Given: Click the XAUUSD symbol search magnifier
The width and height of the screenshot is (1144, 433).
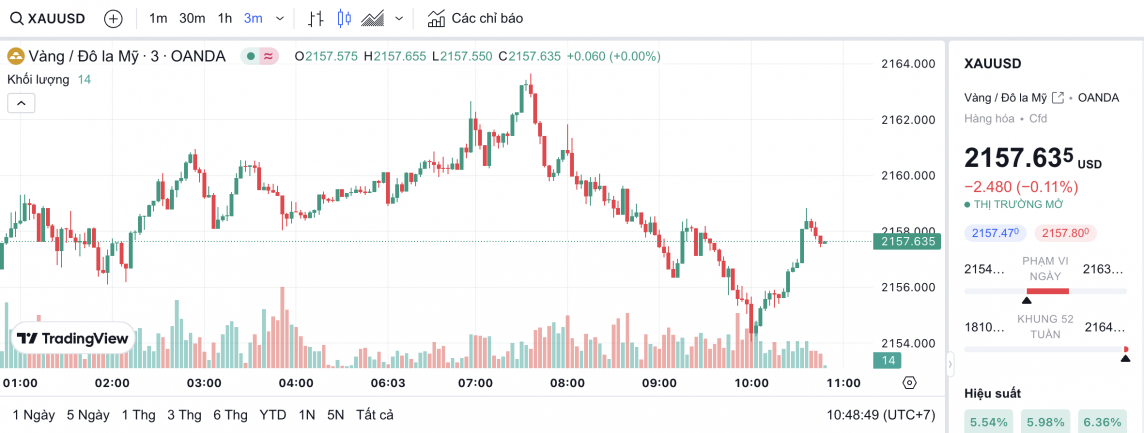Looking at the screenshot, I should (x=16, y=18).
